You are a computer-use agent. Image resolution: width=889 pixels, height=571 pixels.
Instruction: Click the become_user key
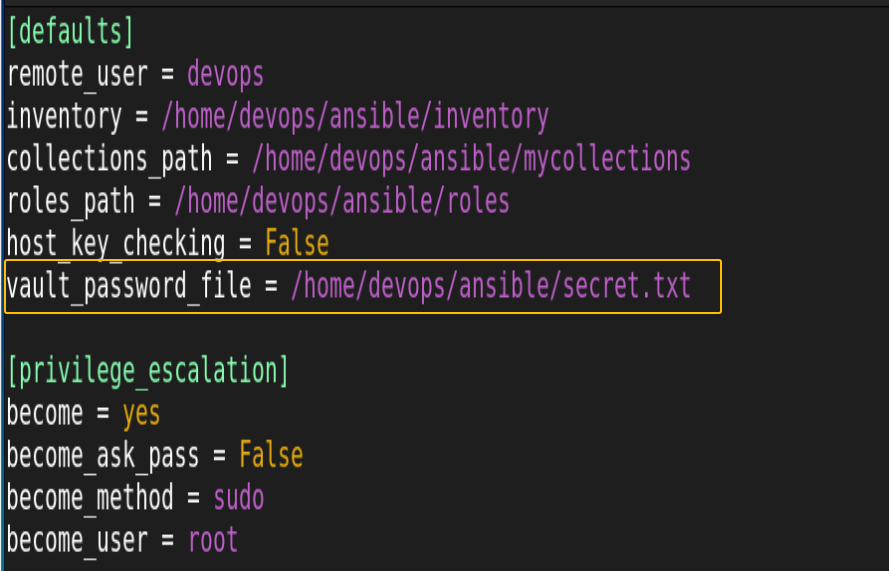click(x=78, y=540)
